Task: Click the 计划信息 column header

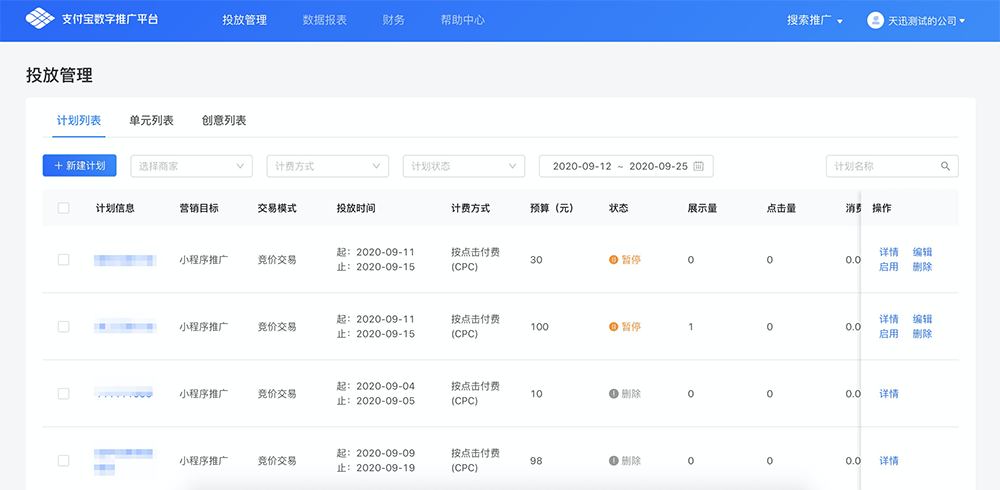Action: point(115,208)
